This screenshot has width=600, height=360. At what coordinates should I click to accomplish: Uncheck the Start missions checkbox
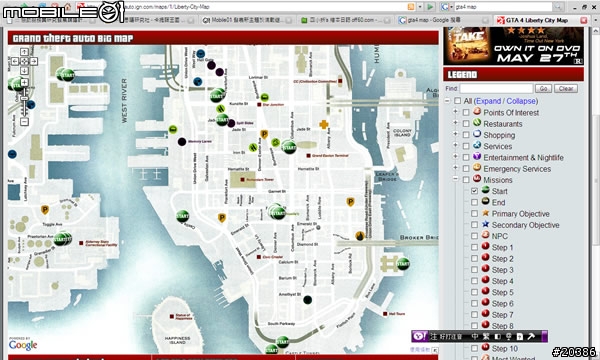pyautogui.click(x=474, y=191)
